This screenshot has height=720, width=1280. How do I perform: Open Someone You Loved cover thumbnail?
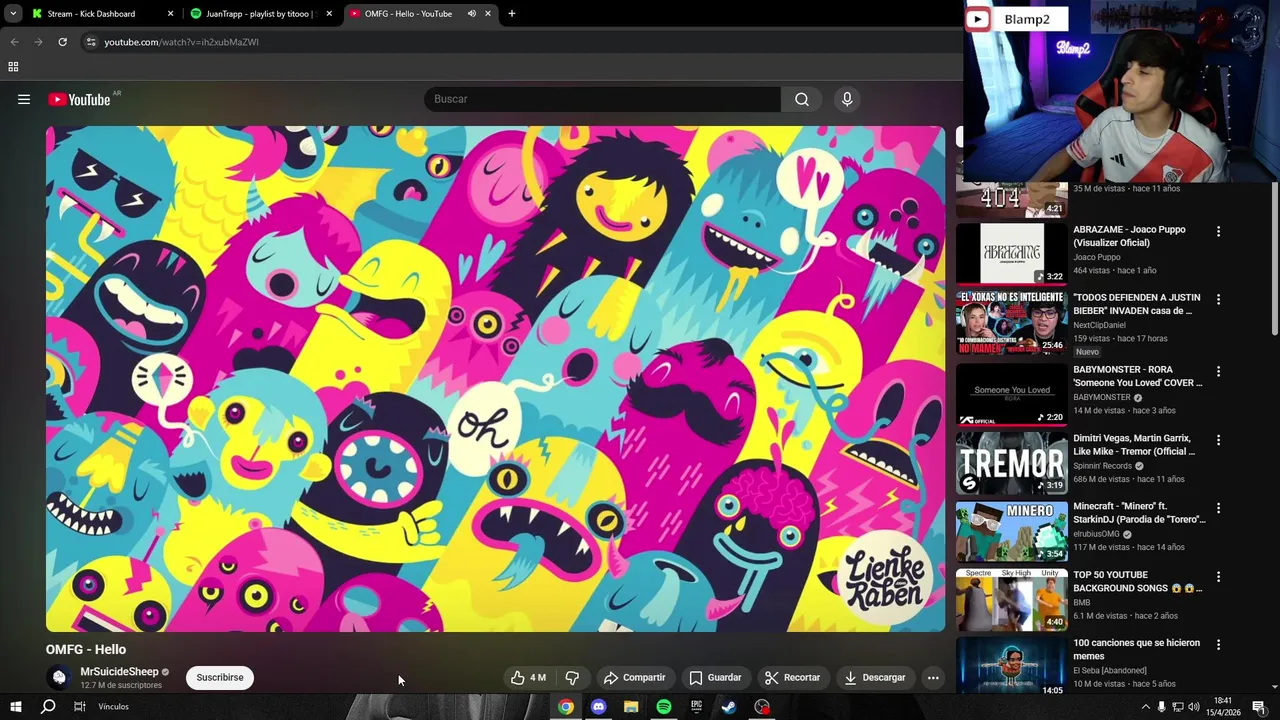(x=1011, y=394)
